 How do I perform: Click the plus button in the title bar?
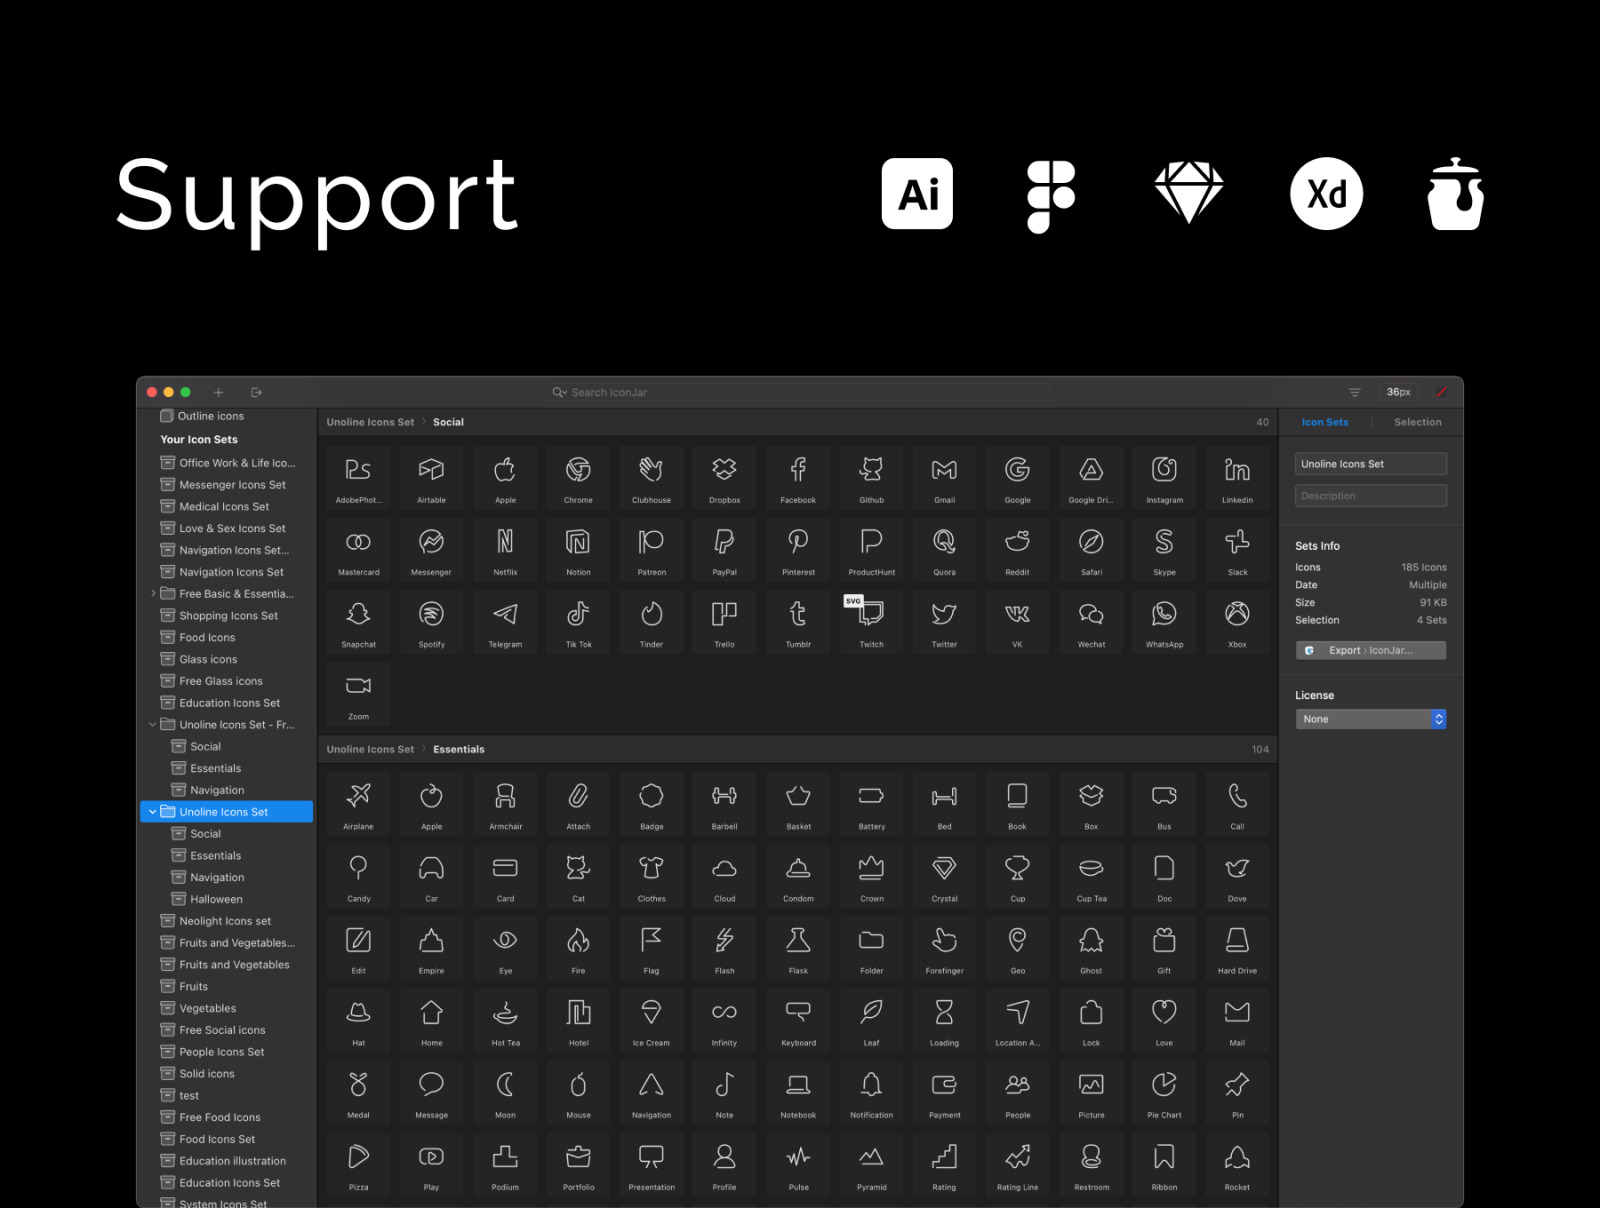218,392
